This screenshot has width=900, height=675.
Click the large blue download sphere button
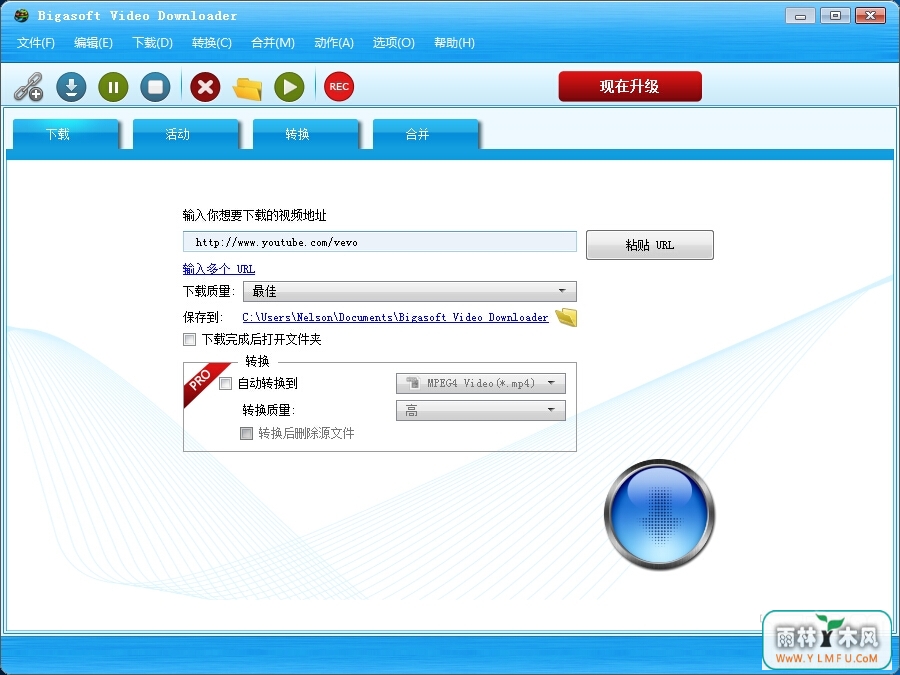(660, 514)
